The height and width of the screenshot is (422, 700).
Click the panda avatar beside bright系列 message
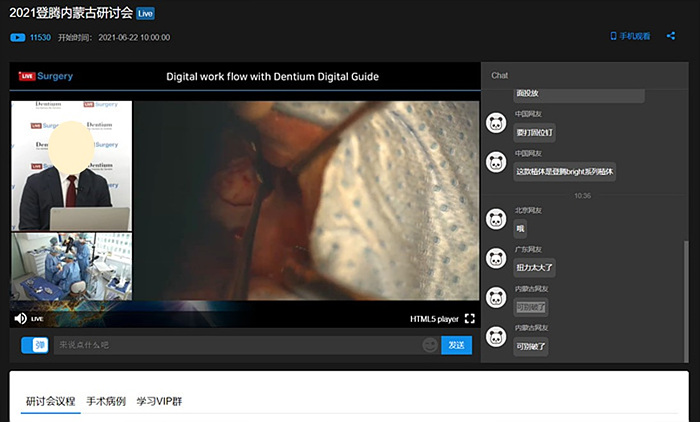496,162
